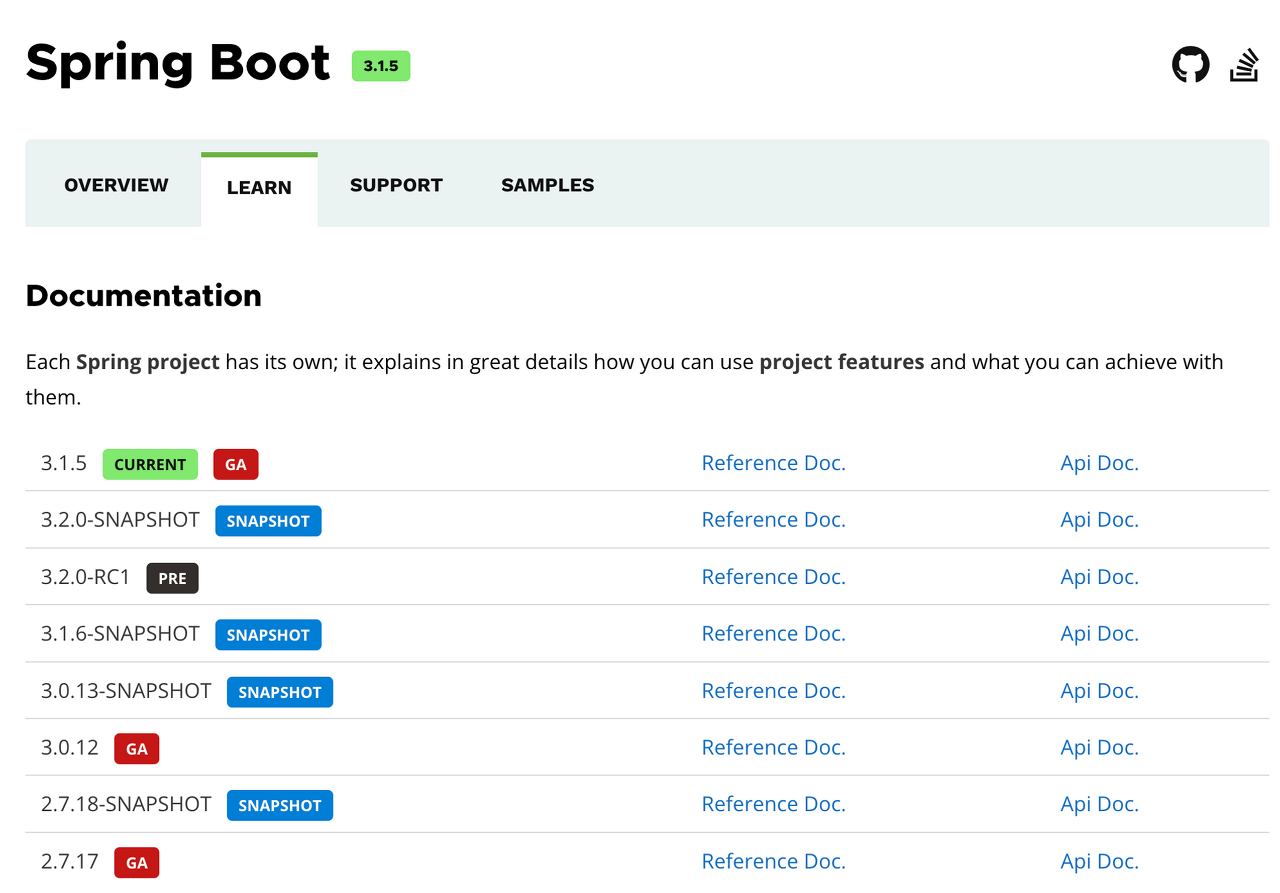The image size is (1280, 893).
Task: Open Reference Doc. for 3.1.6-SNAPSHOT
Action: click(774, 634)
